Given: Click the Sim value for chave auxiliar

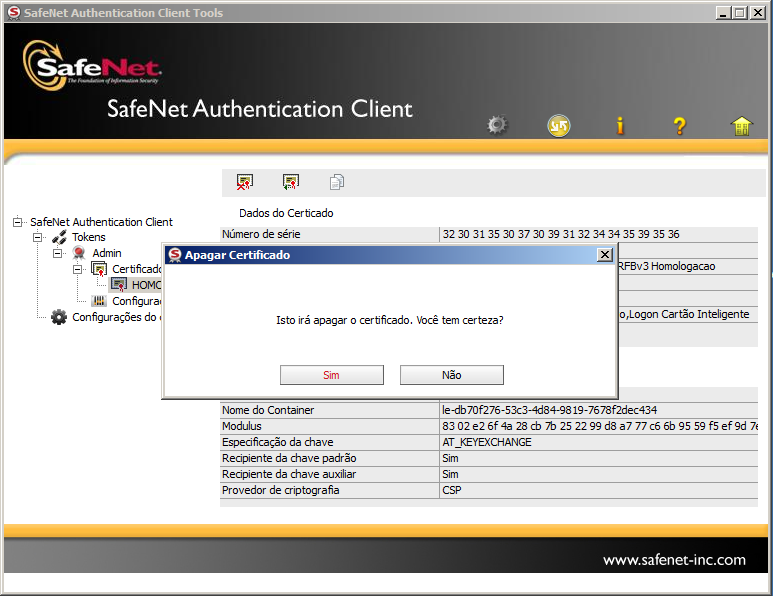Looking at the screenshot, I should click(450, 474).
